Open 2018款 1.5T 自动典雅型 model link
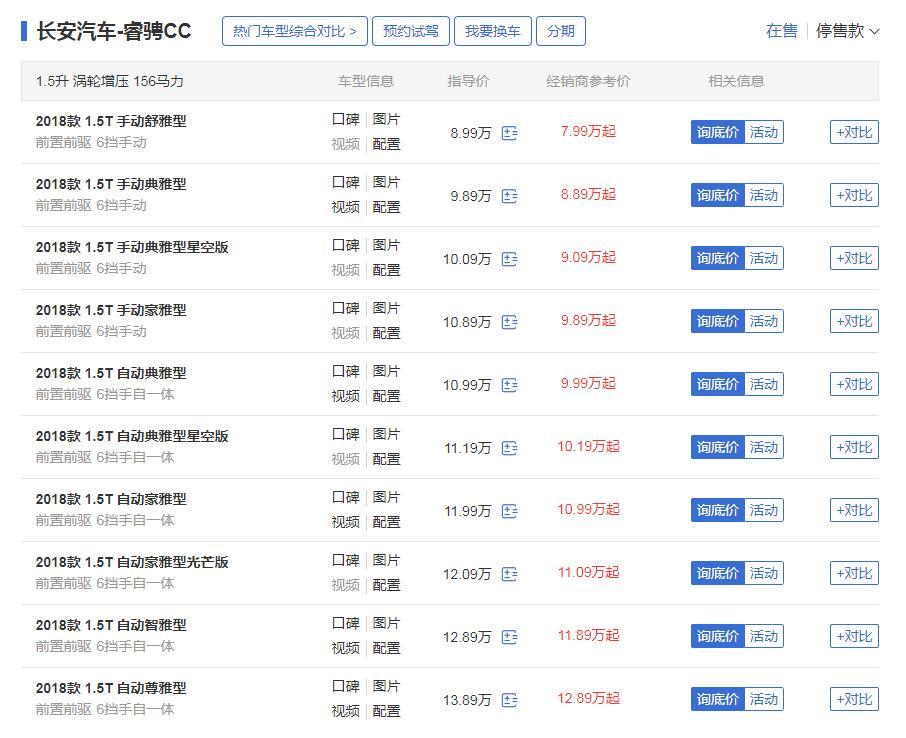This screenshot has height=738, width=906. [x=111, y=373]
